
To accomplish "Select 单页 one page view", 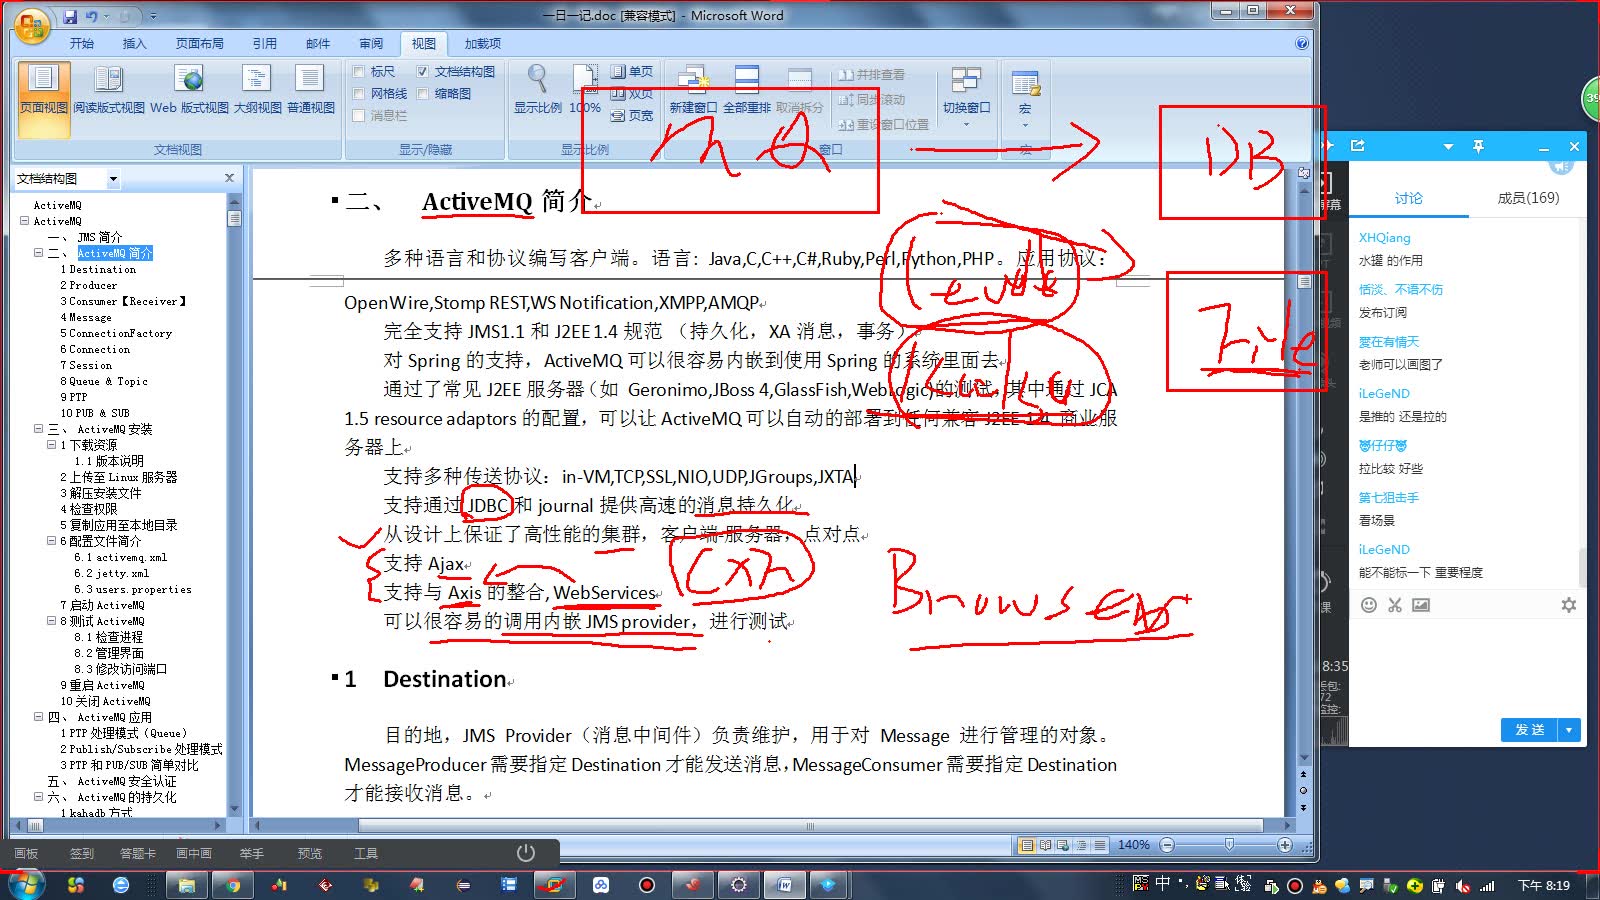I will coord(632,72).
